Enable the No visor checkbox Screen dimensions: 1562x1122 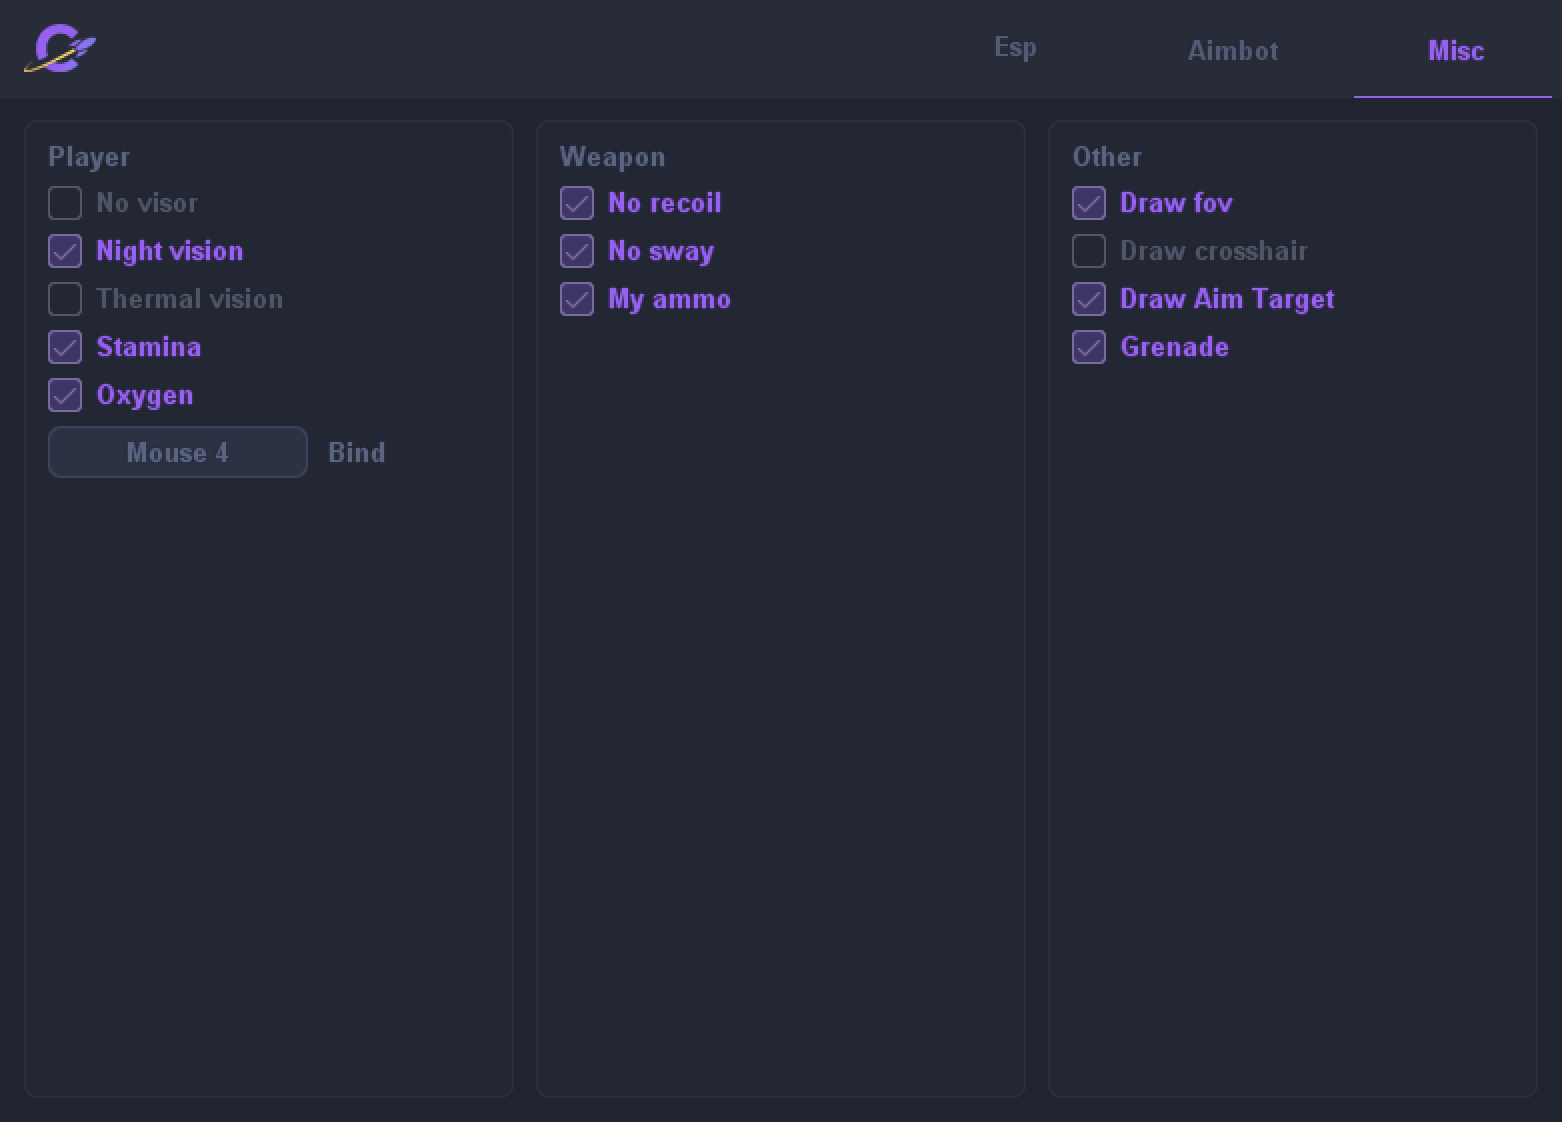[65, 203]
